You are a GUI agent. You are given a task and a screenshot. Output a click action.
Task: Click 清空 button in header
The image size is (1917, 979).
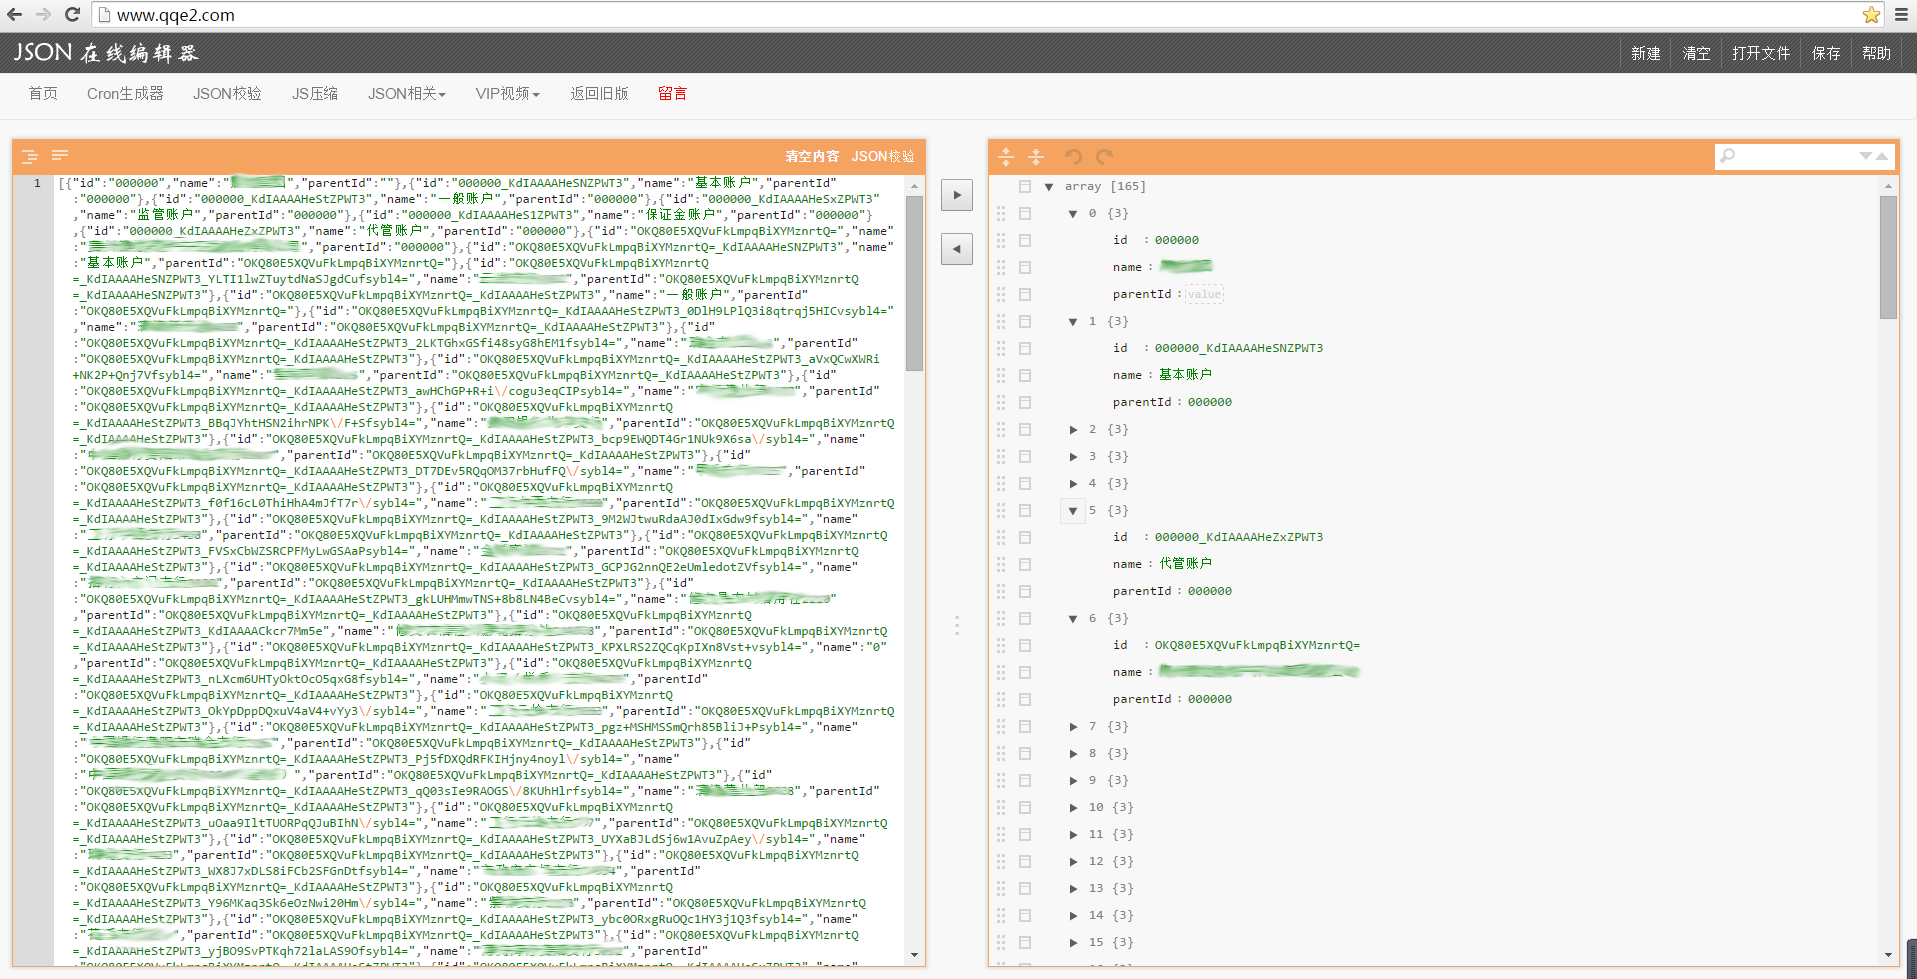click(1696, 53)
